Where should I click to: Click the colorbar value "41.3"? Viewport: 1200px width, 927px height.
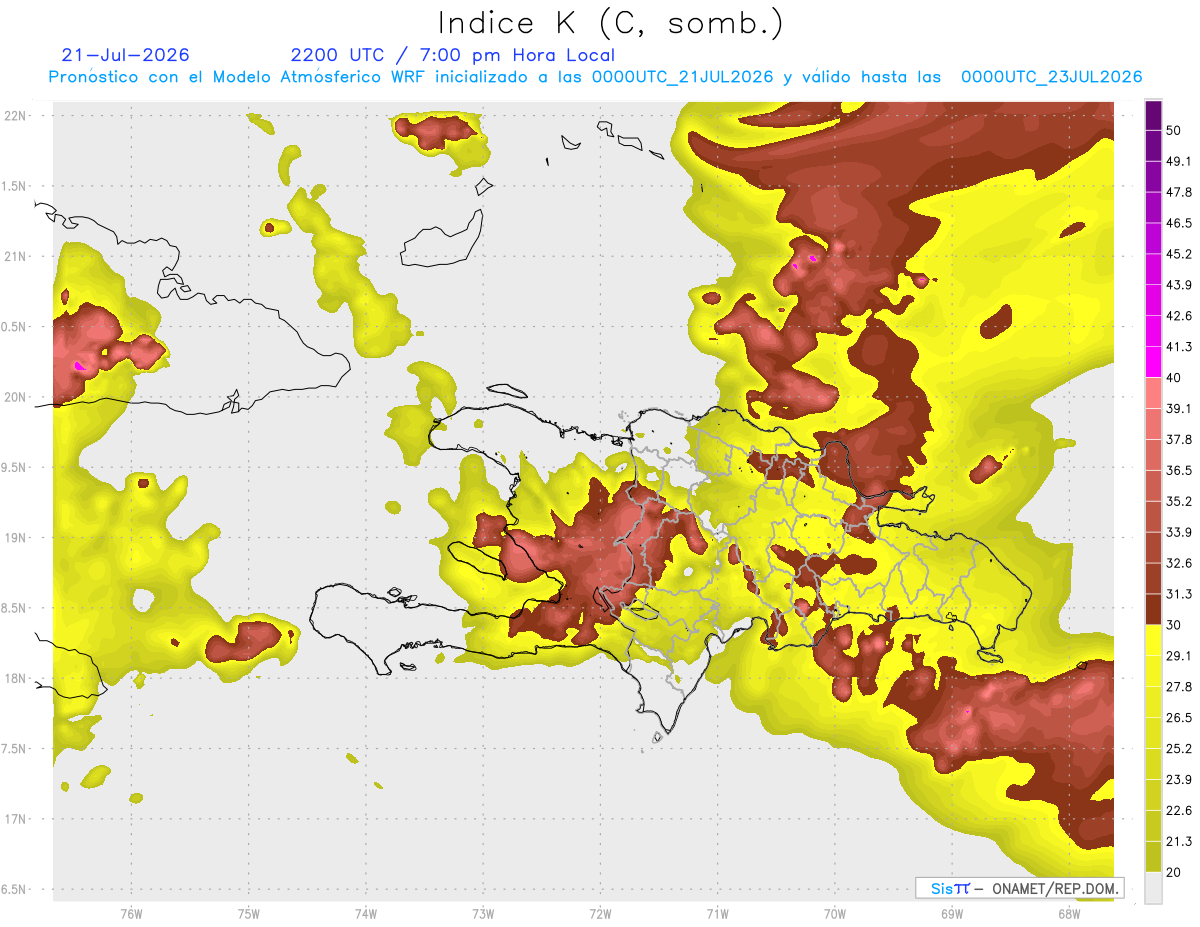pyautogui.click(x=1179, y=347)
